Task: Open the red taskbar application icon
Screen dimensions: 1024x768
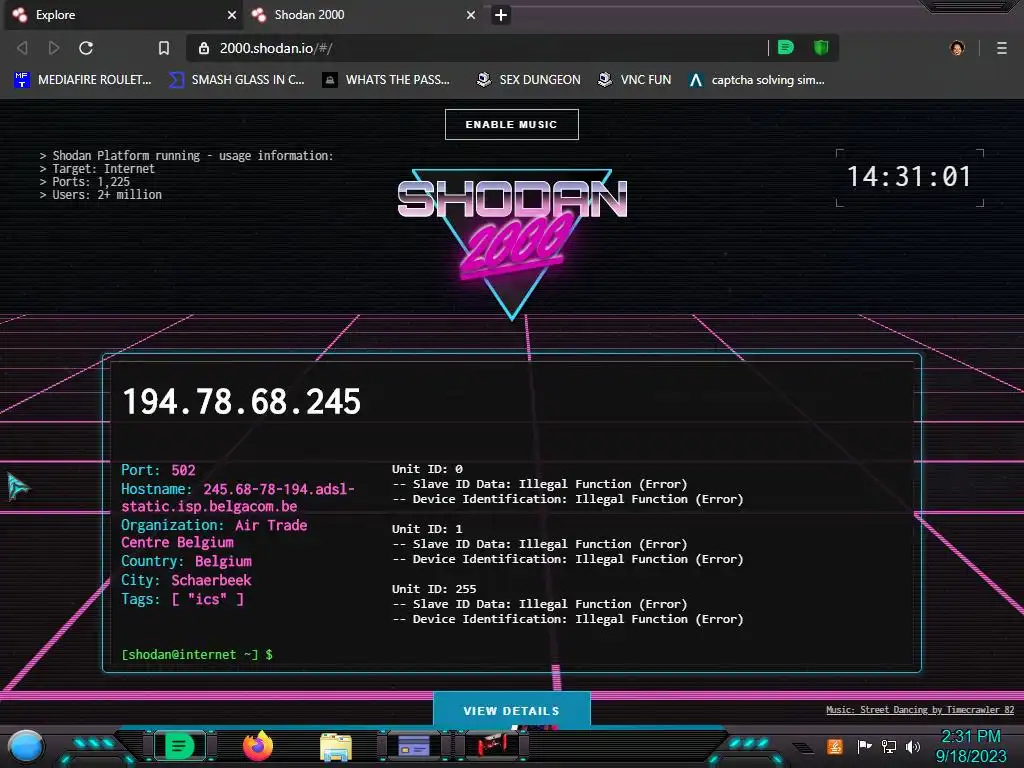Action: [492, 744]
